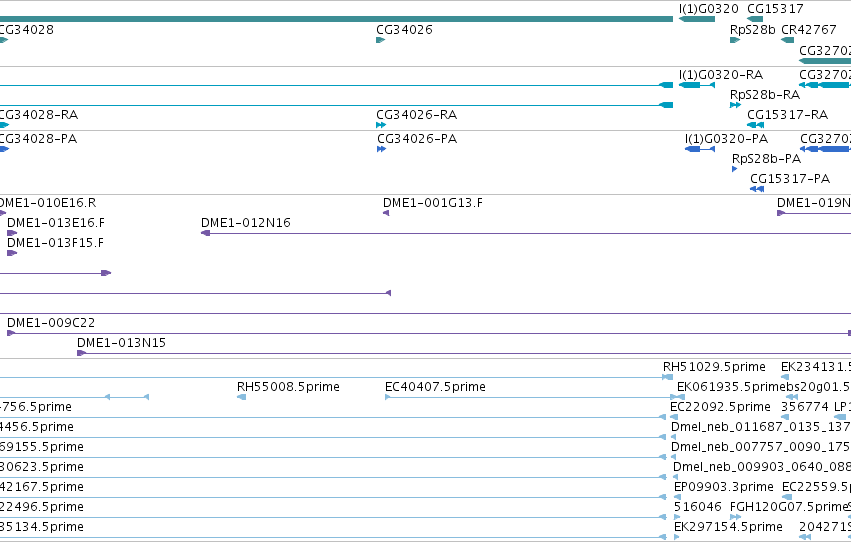The image size is (851, 542).
Task: Click transcript RpS28b-RA label
Action: [x=765, y=95]
